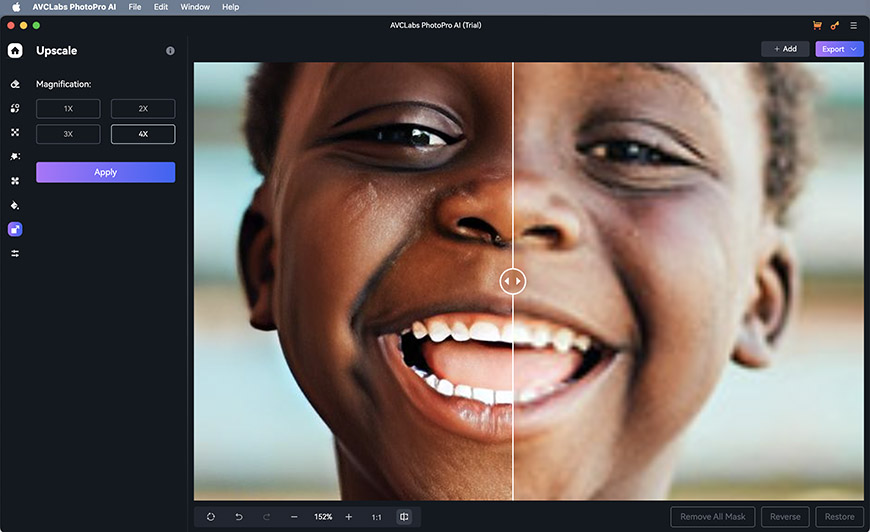Image resolution: width=870 pixels, height=532 pixels.
Task: Select the eraser tool in sidebar
Action: click(15, 85)
